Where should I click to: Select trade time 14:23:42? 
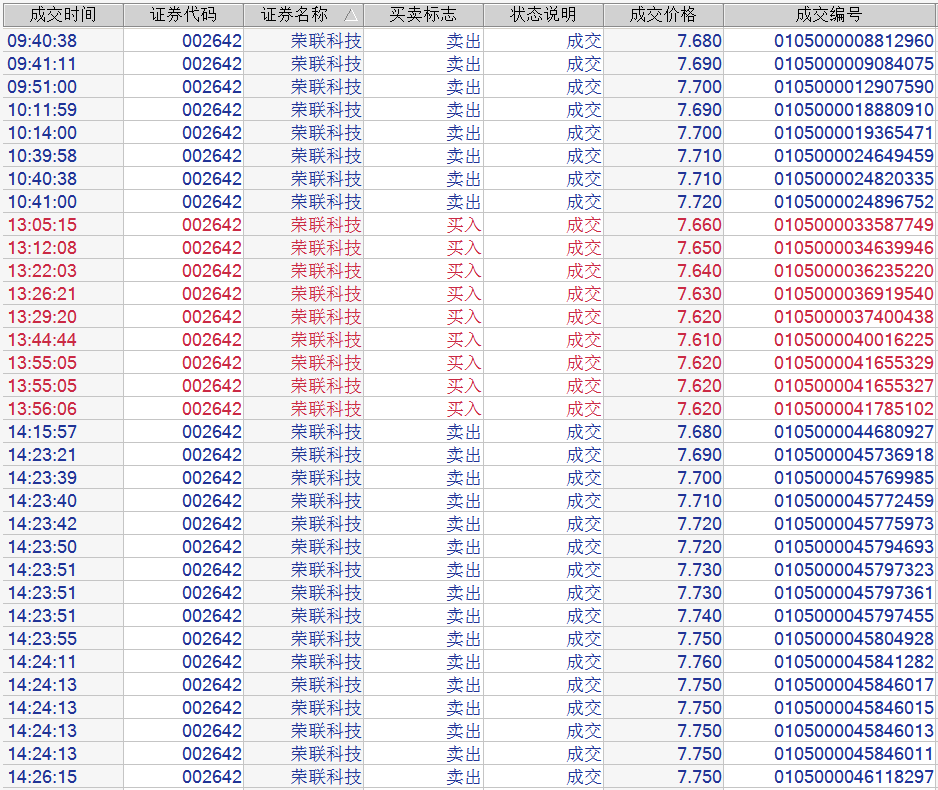[x=42, y=524]
